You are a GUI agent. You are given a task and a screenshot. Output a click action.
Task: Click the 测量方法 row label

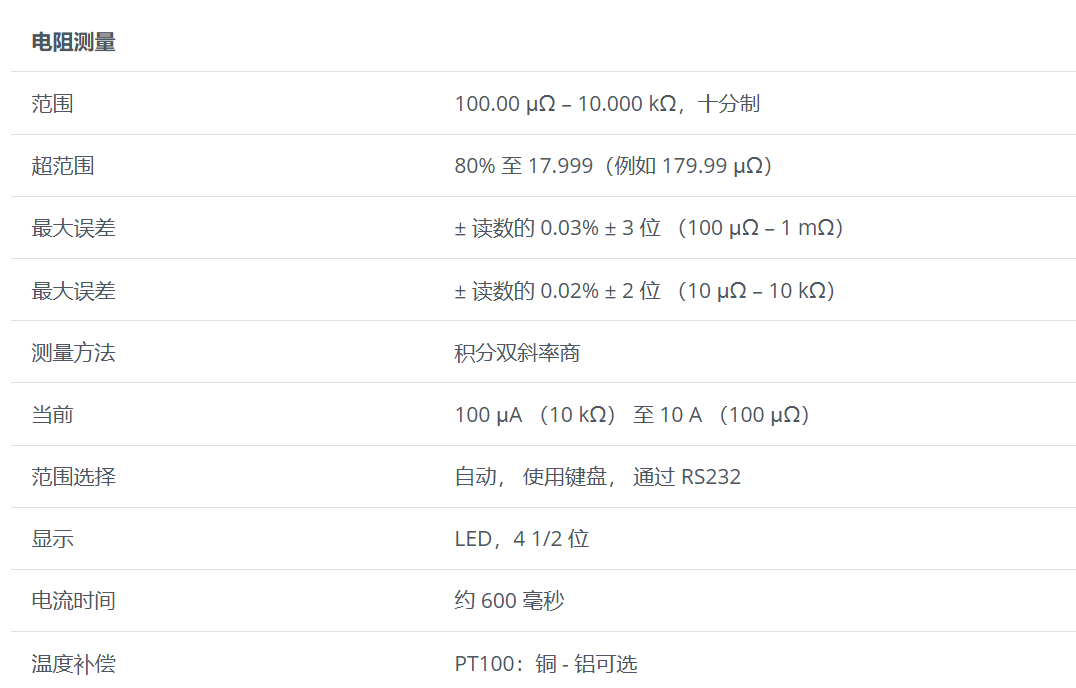tap(73, 353)
